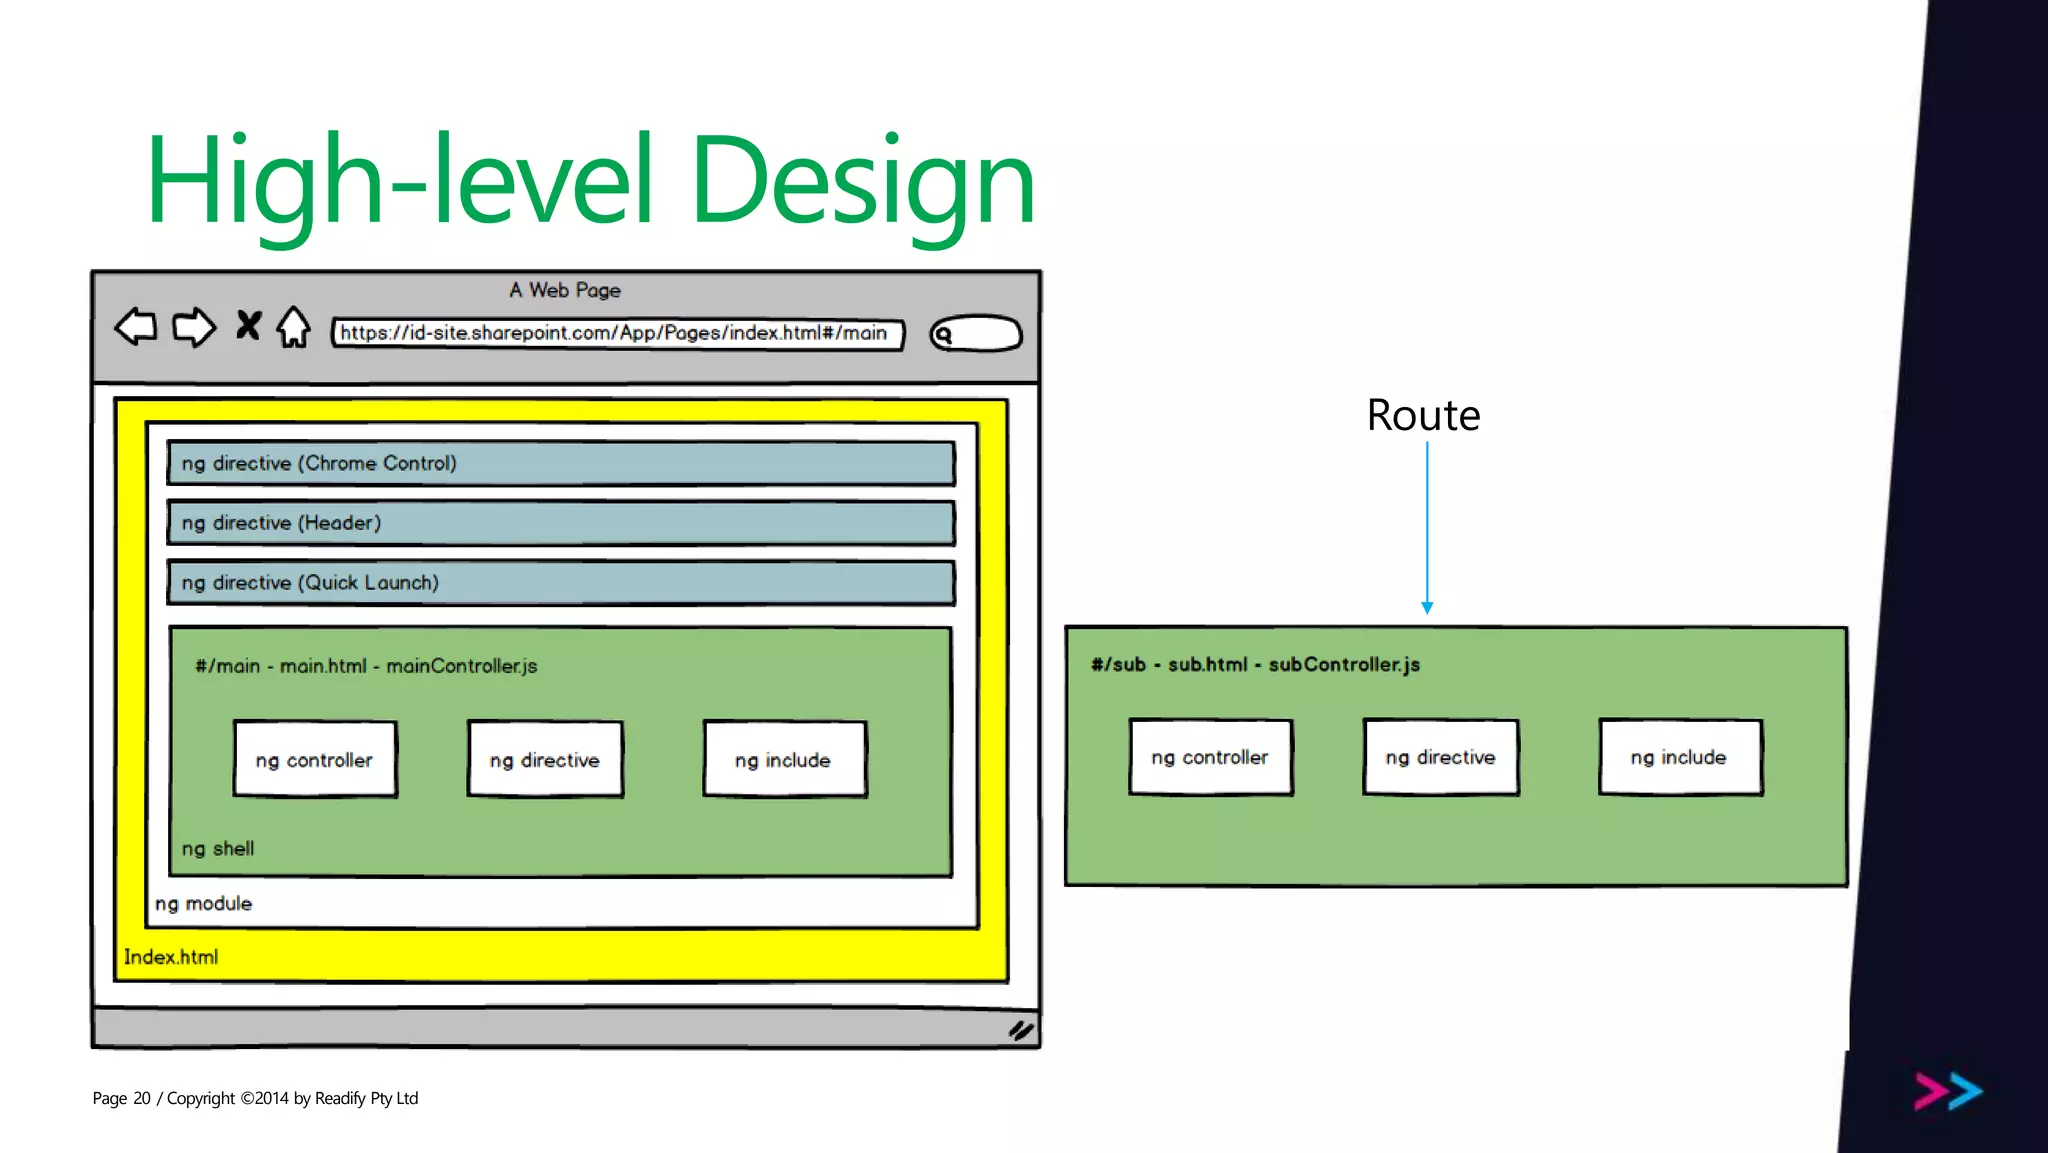Select ng directive (Chrome Control) bar
This screenshot has height=1153, width=2048.
pyautogui.click(x=560, y=464)
